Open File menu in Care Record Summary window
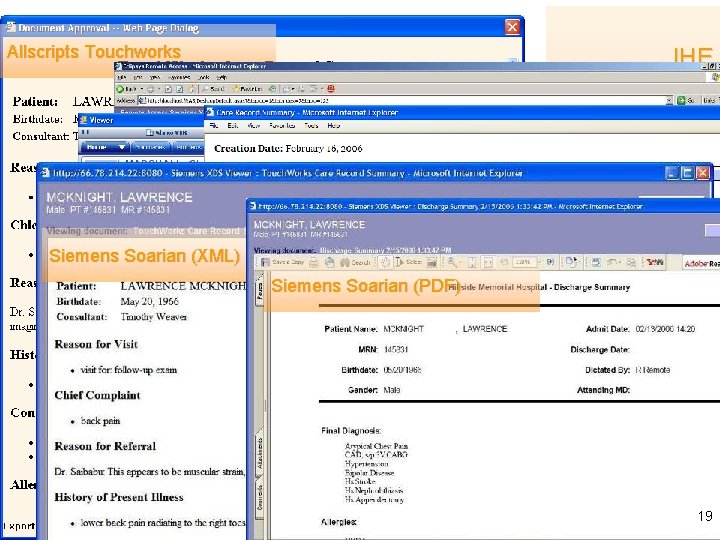This screenshot has height=540, width=720. 214,125
